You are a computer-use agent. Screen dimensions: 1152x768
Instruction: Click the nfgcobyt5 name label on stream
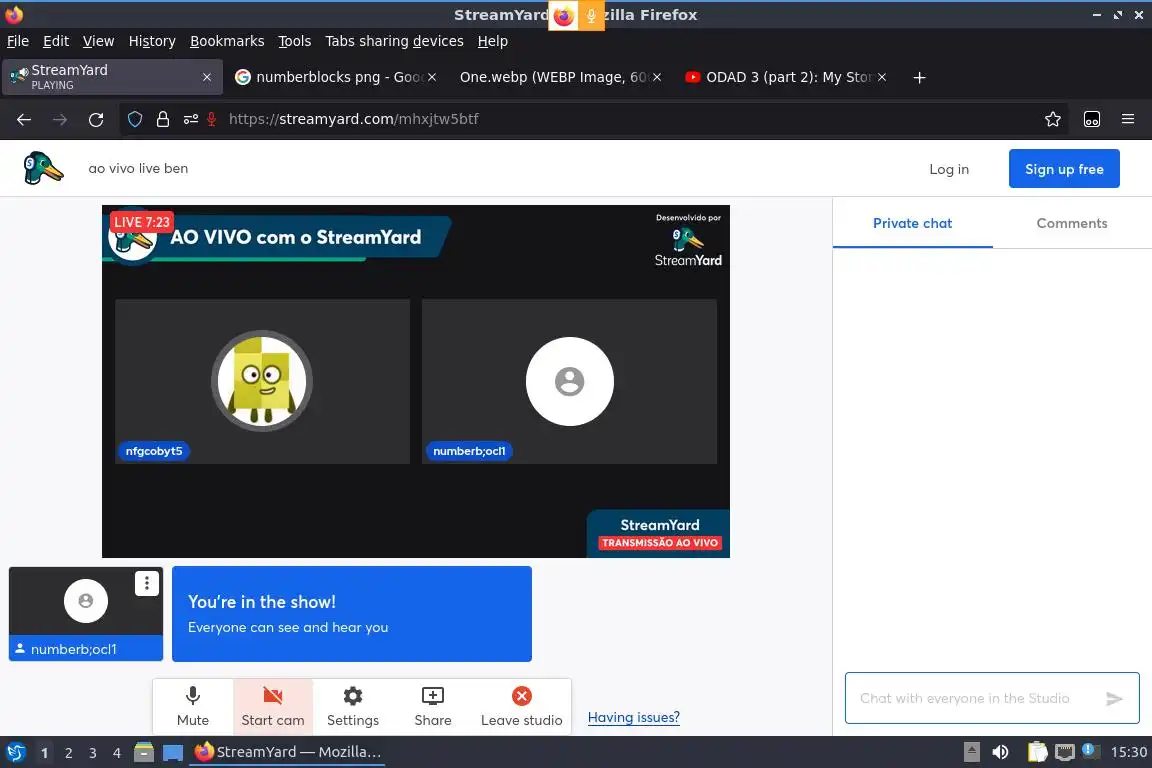tap(154, 451)
